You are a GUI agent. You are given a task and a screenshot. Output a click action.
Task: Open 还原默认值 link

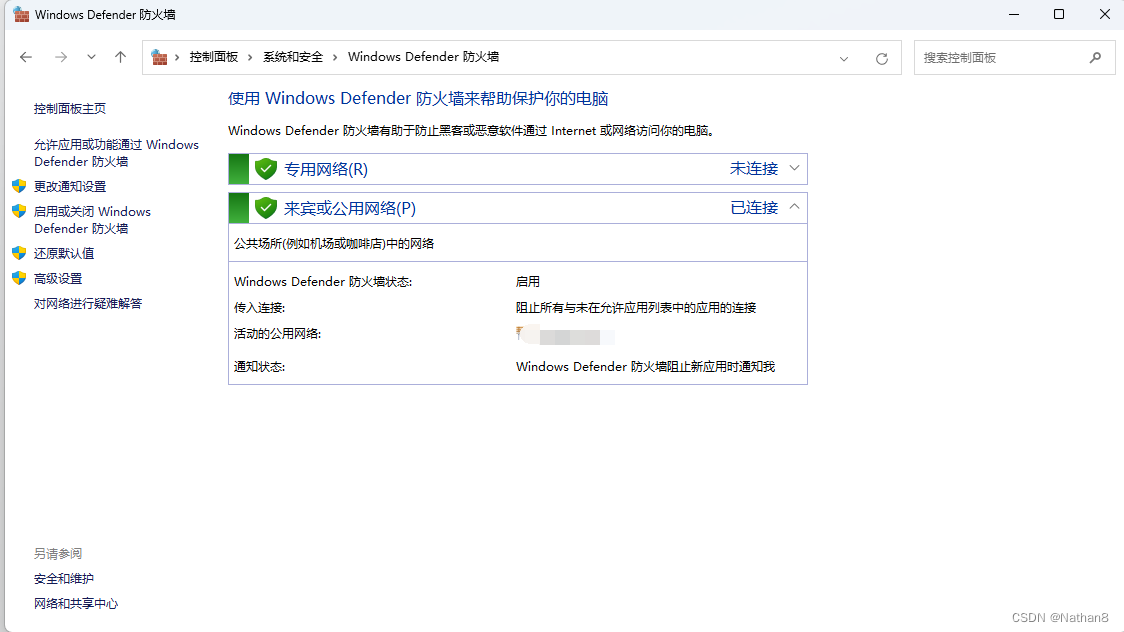point(64,254)
